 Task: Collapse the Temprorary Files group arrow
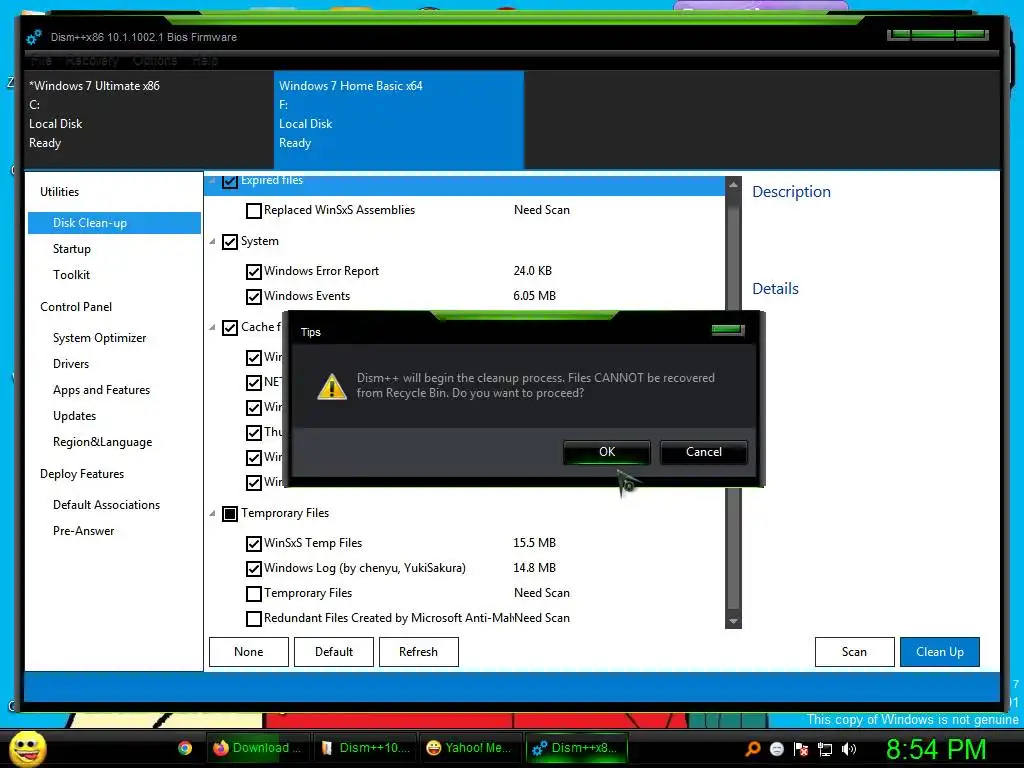212,513
